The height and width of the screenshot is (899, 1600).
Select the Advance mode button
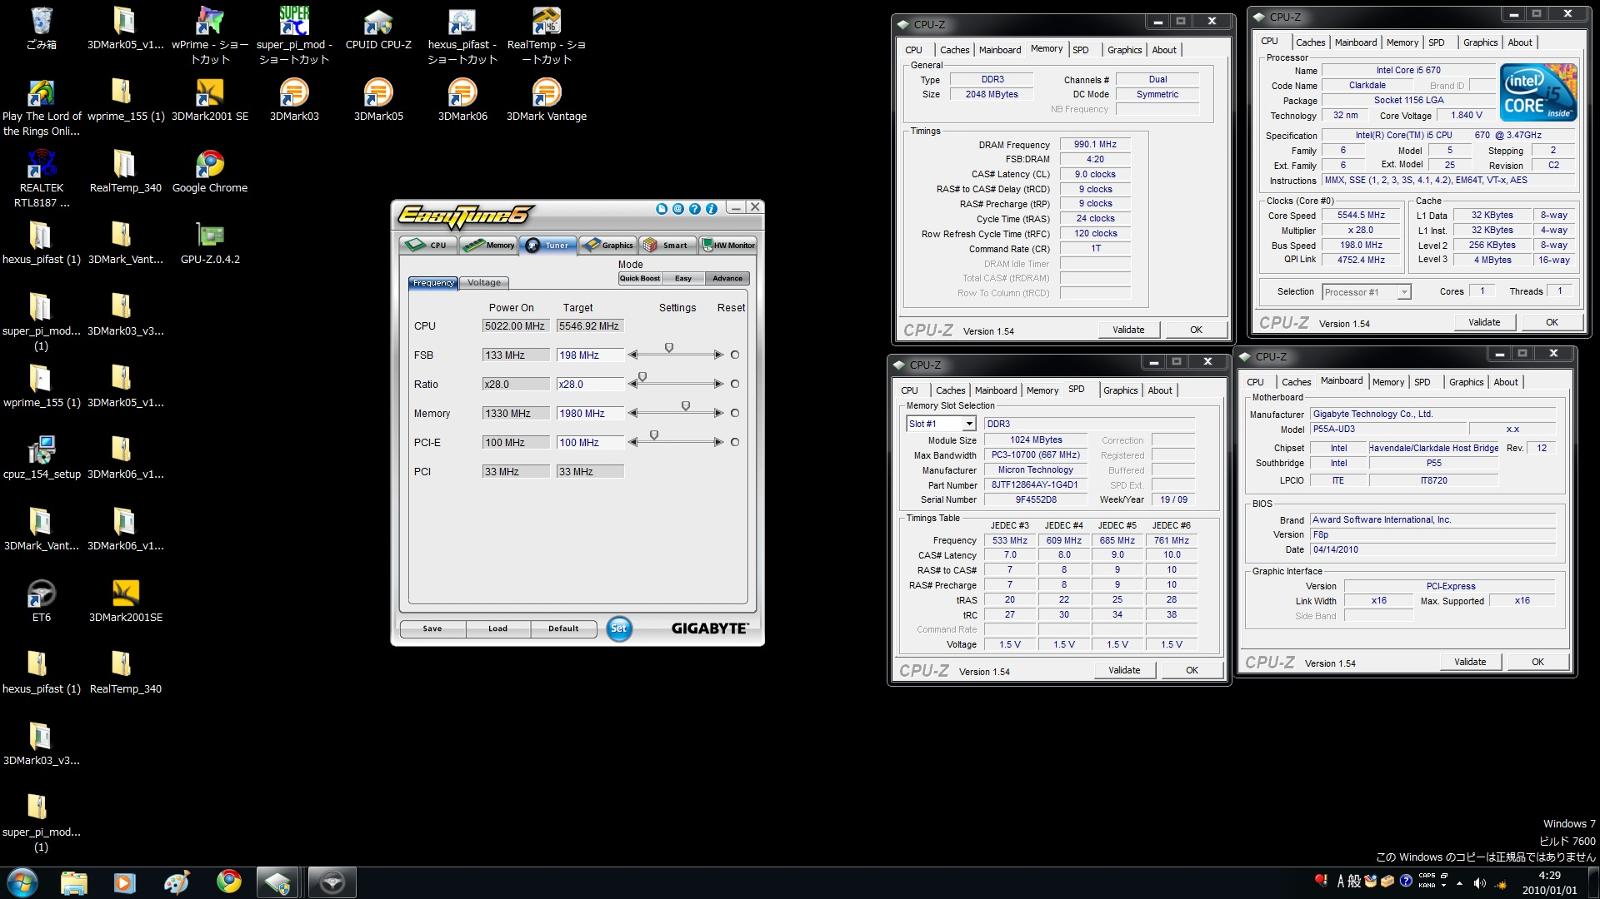(x=727, y=278)
